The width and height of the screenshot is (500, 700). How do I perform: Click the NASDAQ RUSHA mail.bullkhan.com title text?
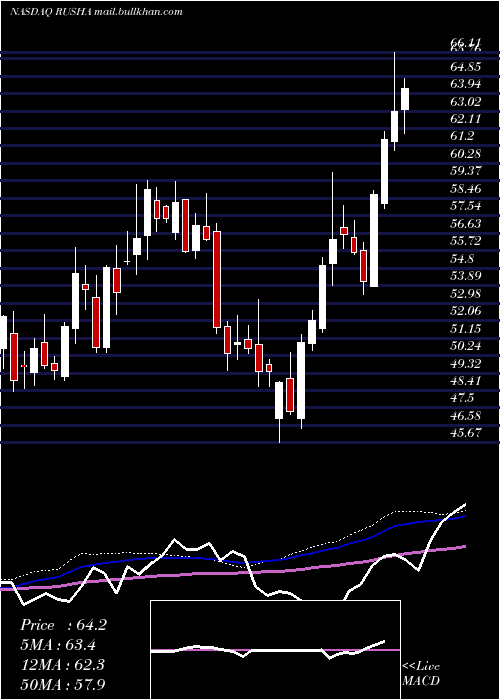[x=96, y=12]
